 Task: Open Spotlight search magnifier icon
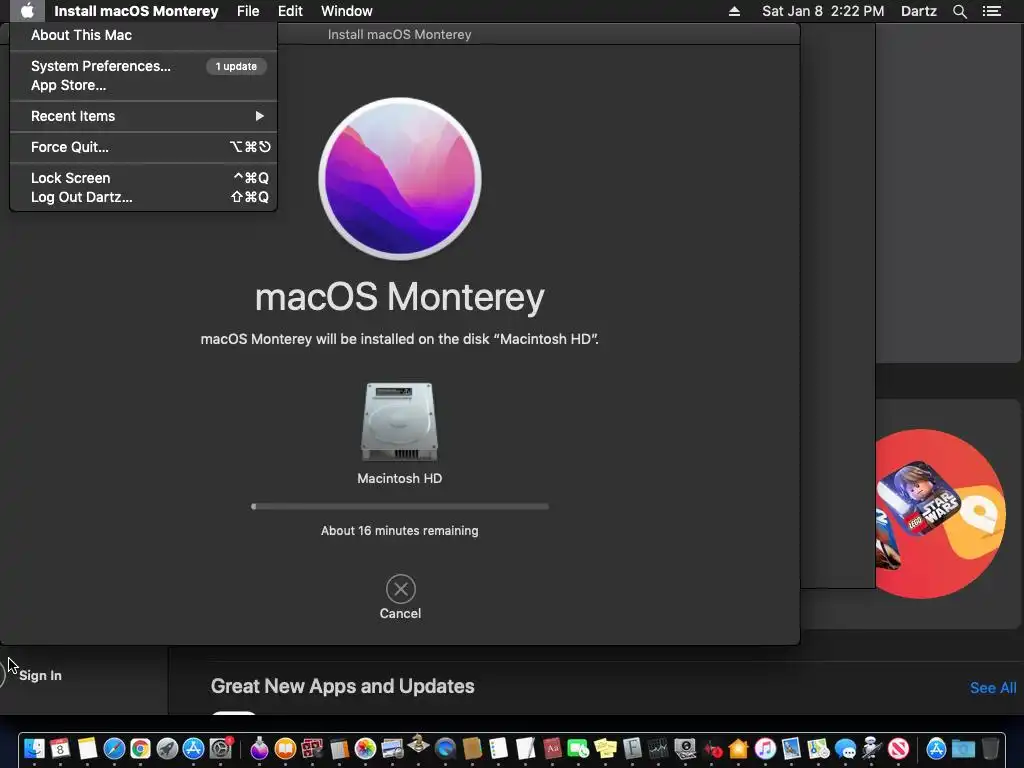(x=959, y=11)
